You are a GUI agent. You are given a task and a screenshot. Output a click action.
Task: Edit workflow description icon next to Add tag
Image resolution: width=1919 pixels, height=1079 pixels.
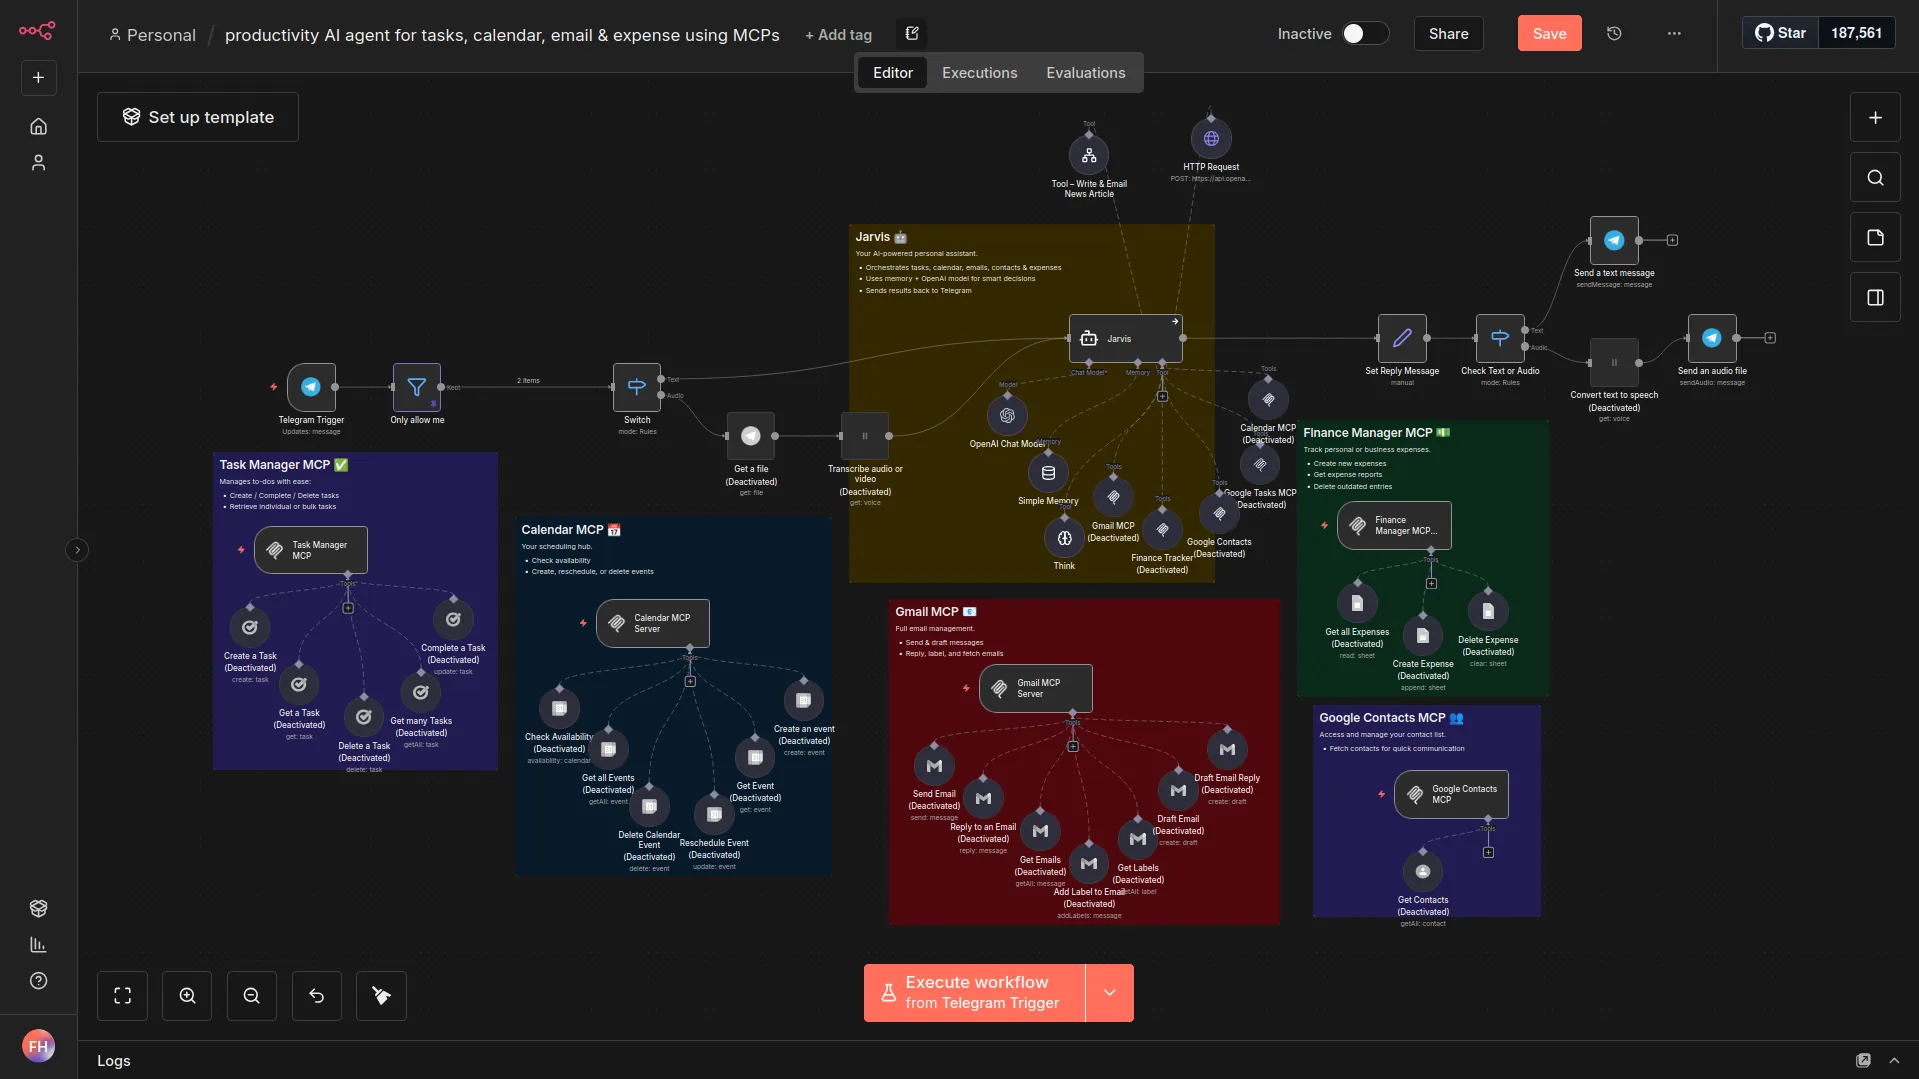(x=912, y=33)
